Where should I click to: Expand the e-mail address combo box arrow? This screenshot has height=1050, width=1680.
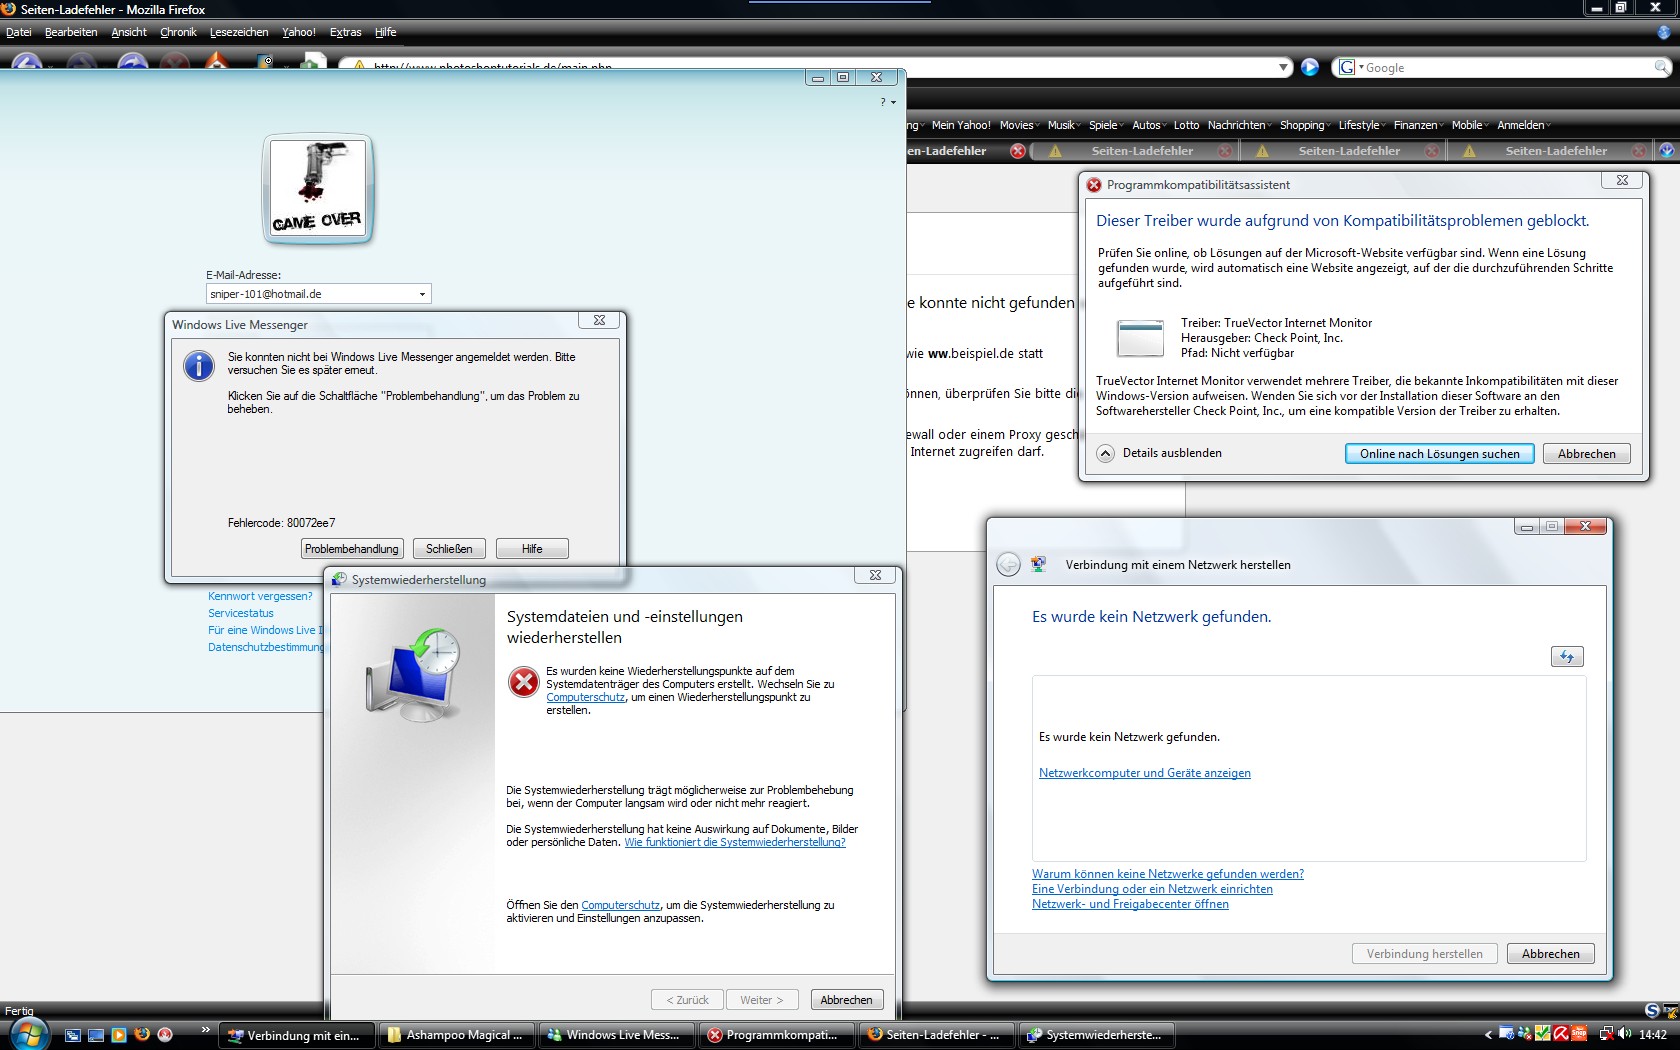click(x=422, y=294)
